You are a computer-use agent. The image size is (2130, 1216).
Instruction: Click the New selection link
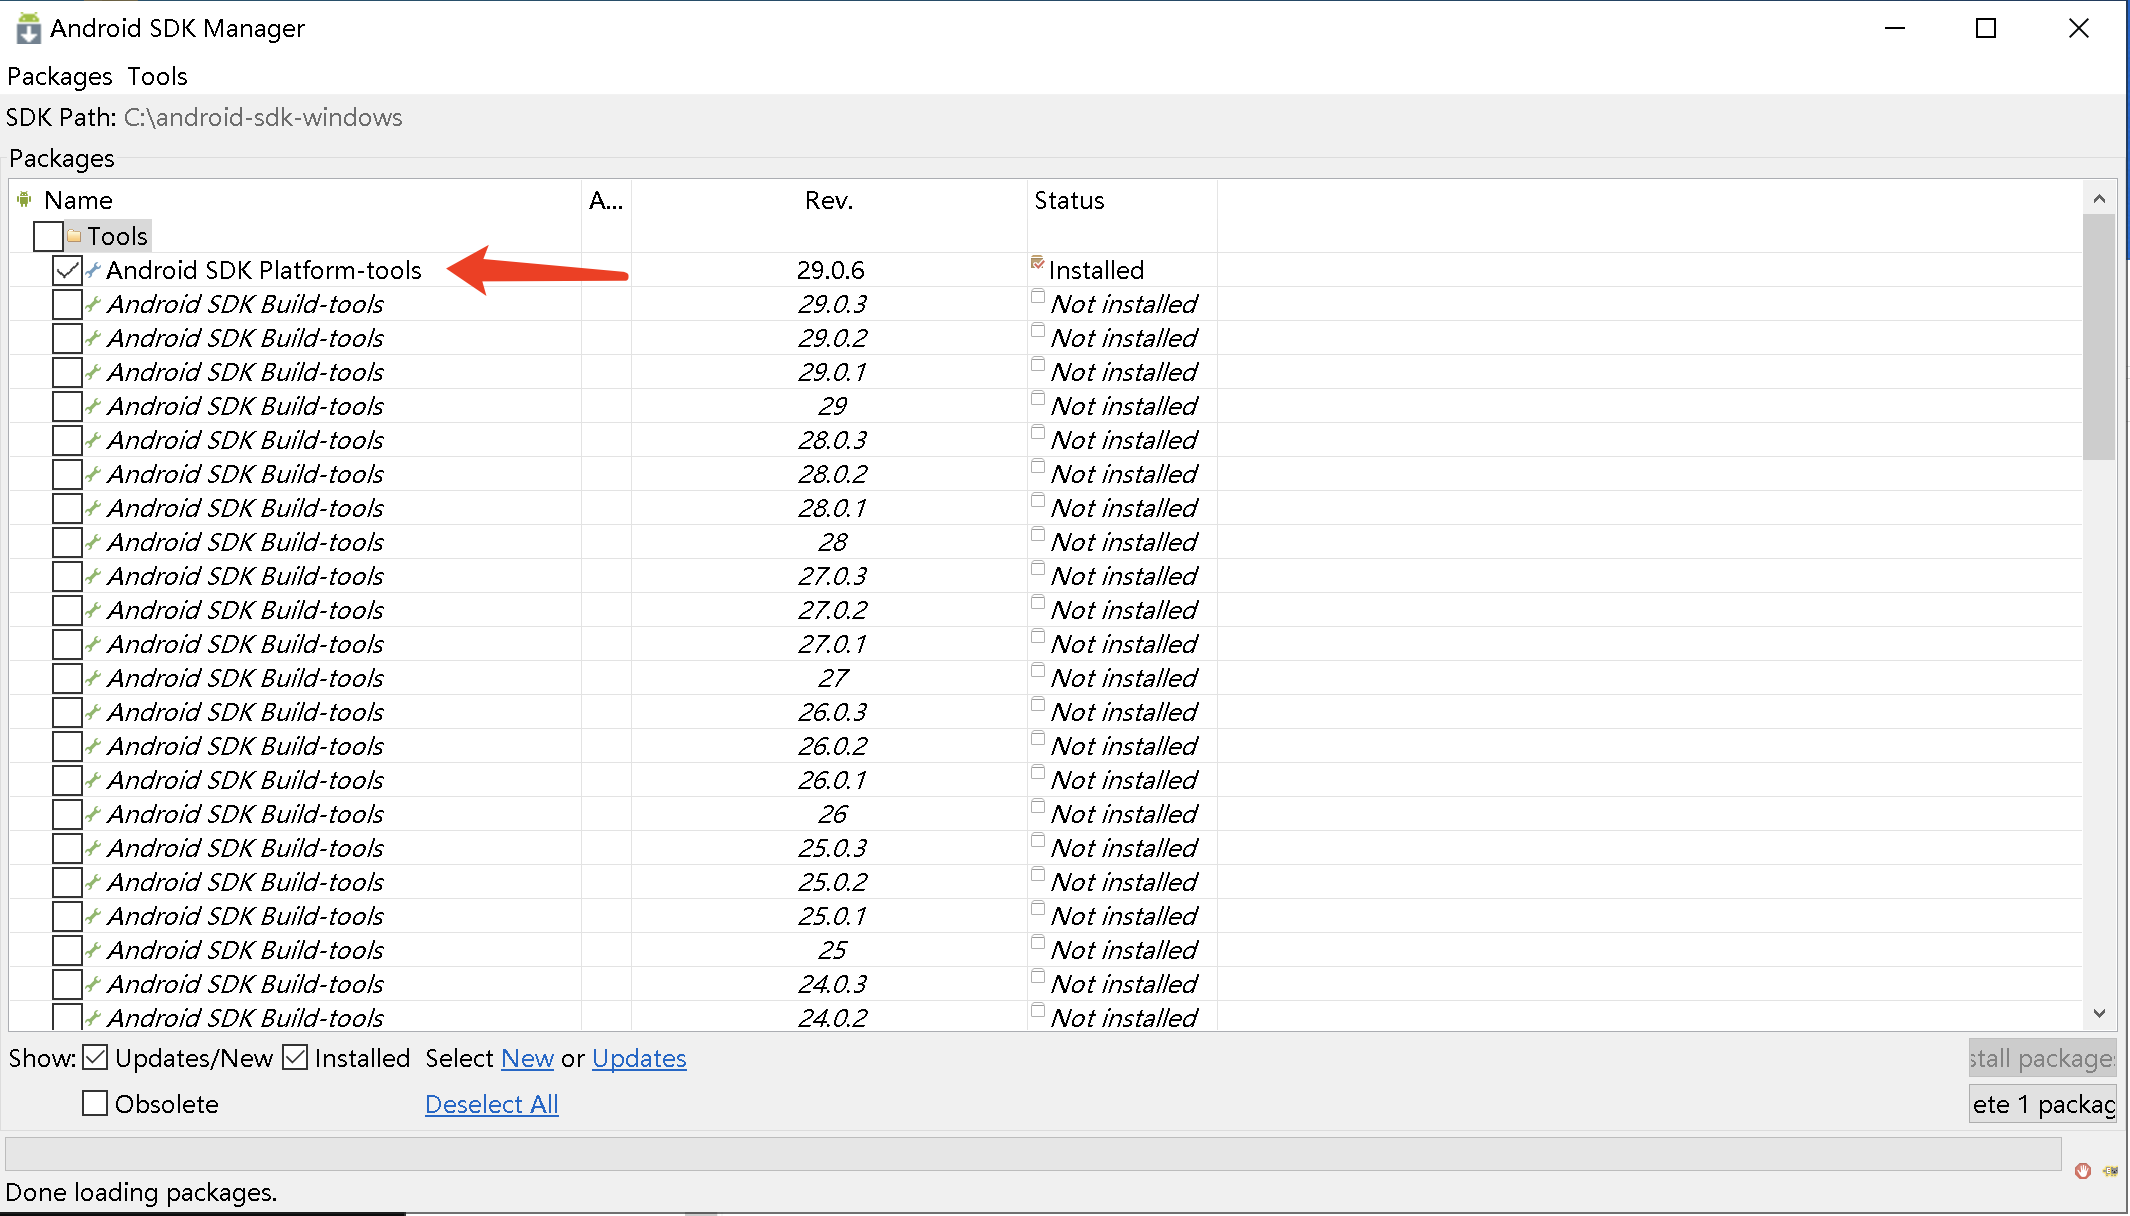527,1058
